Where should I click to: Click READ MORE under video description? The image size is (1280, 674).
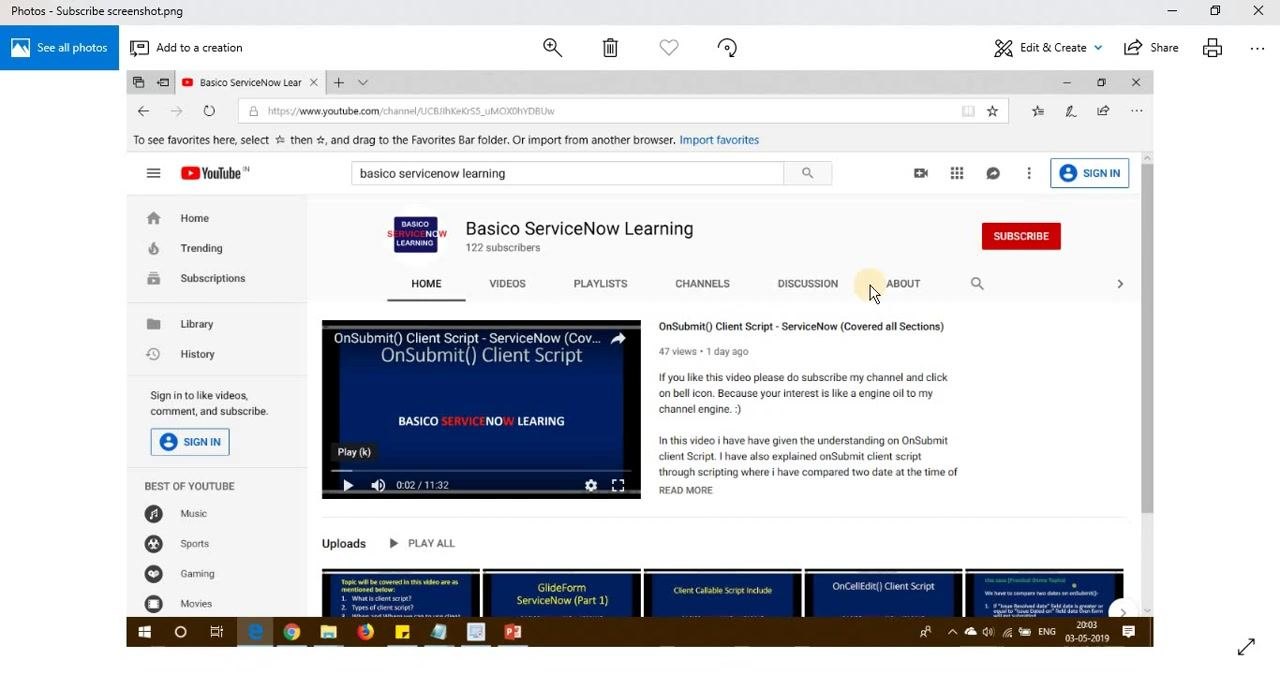(685, 490)
